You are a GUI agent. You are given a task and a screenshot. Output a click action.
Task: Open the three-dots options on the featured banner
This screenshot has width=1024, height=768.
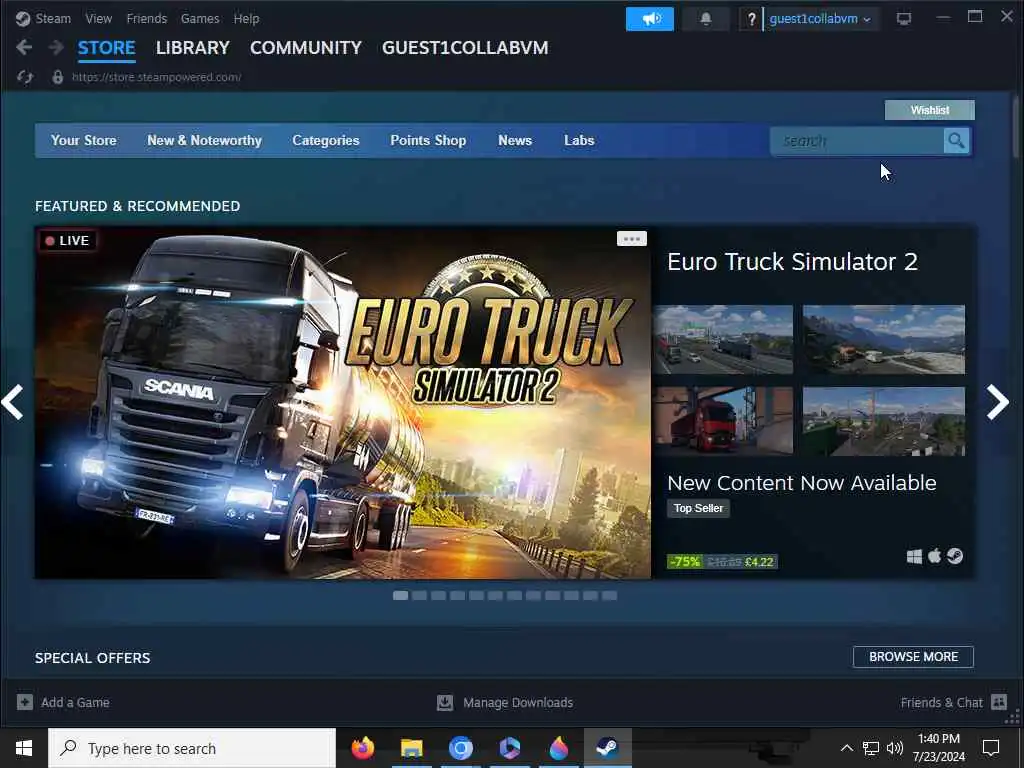[x=632, y=238]
